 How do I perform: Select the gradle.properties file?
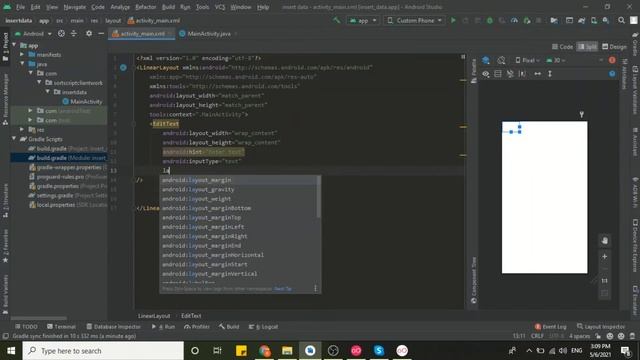[x=57, y=186]
